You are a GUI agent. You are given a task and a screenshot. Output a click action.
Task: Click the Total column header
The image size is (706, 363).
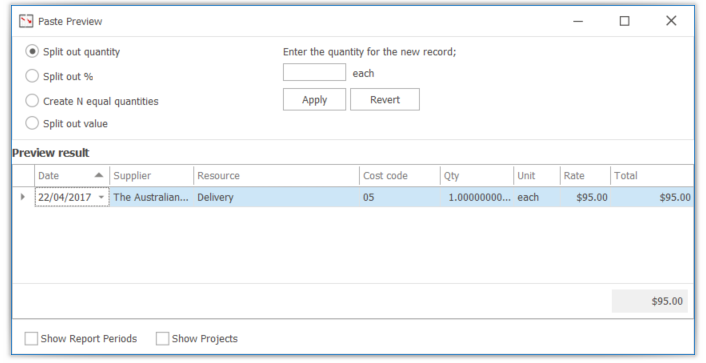652,176
